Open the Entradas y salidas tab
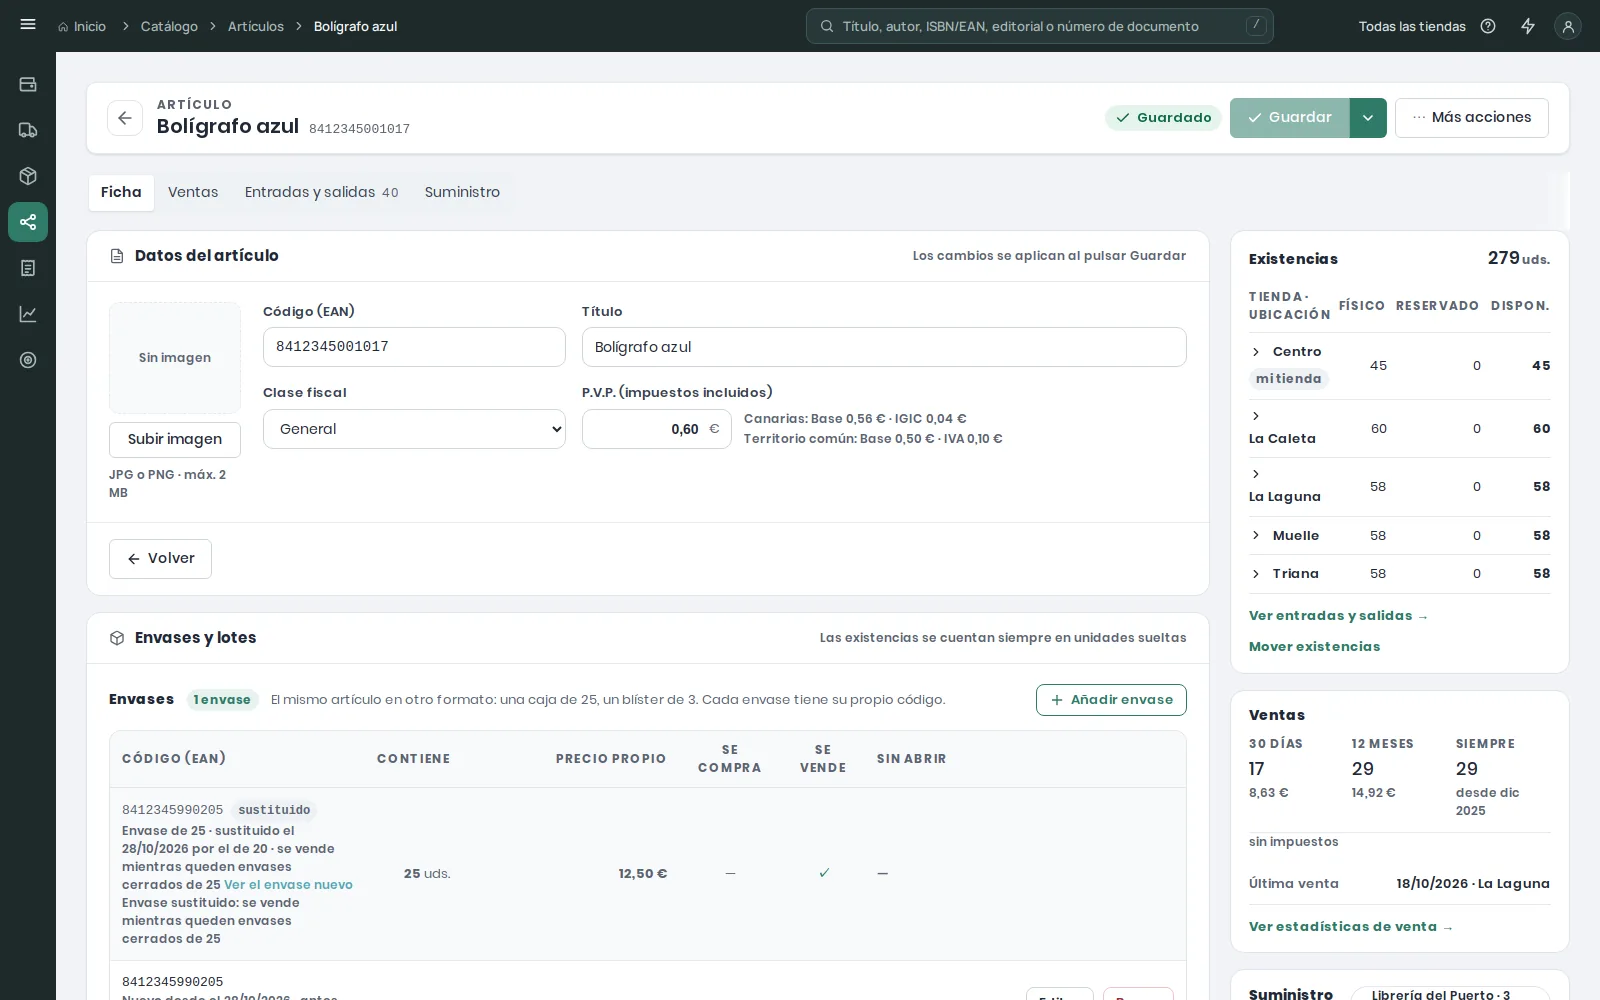1600x1000 pixels. [321, 192]
